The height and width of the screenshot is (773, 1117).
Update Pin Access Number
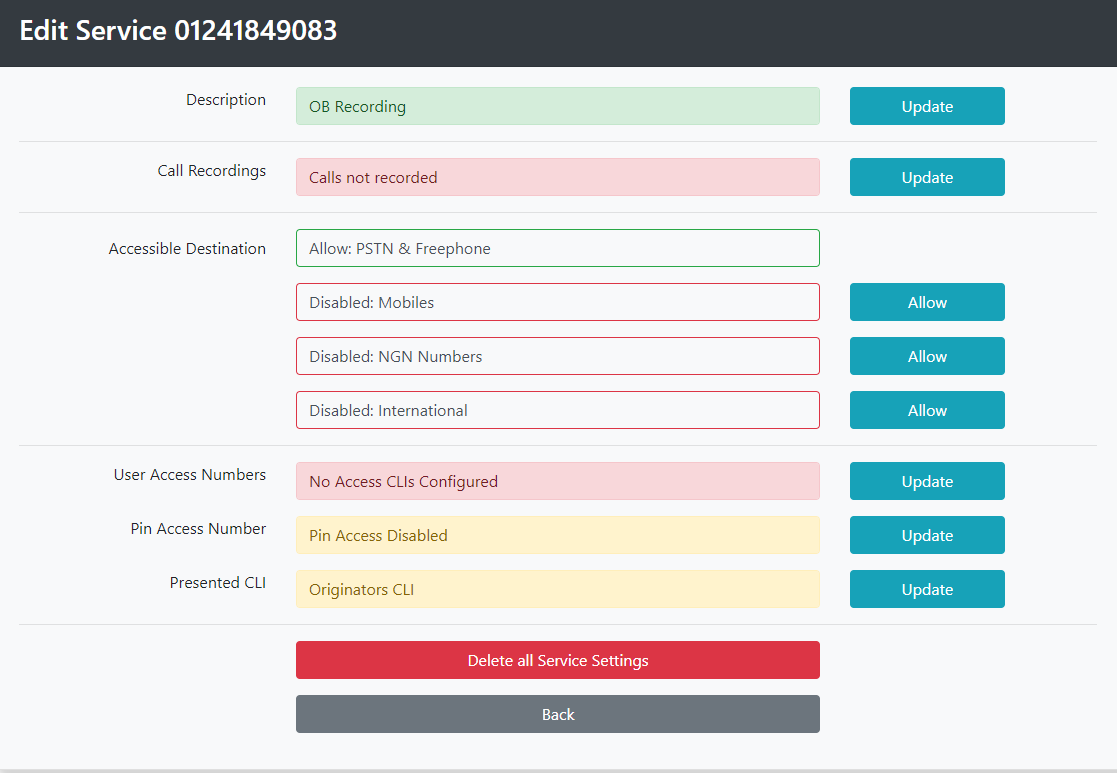[927, 536]
